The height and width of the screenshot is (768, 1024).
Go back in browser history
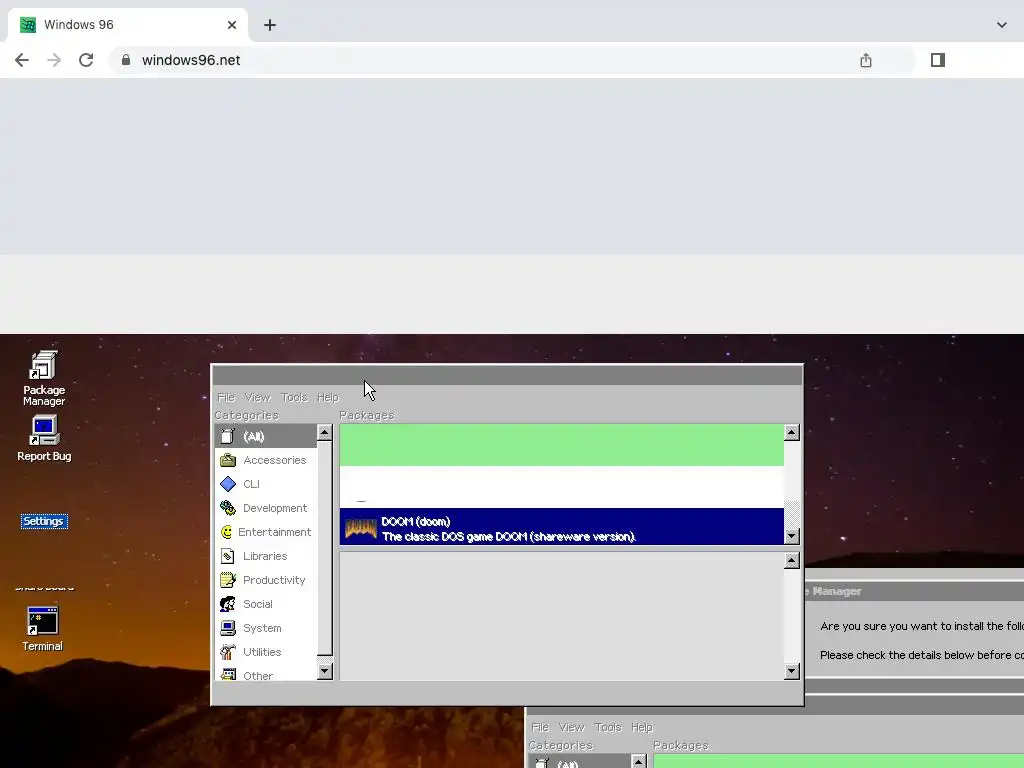pyautogui.click(x=22, y=60)
